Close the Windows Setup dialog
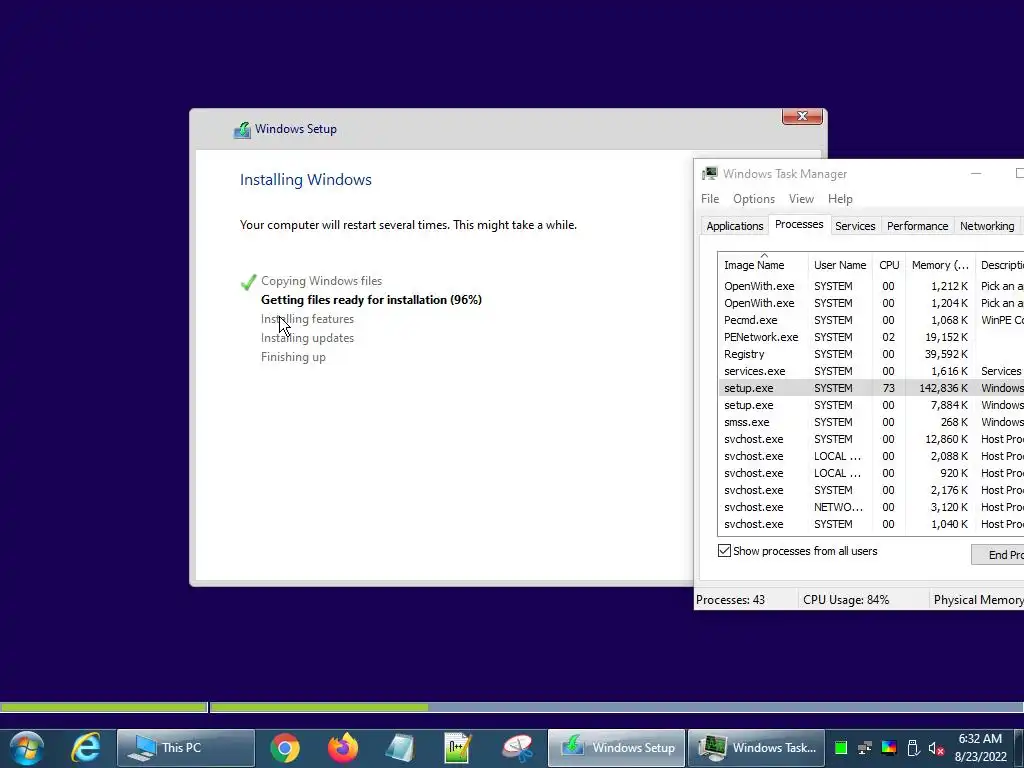 click(x=802, y=116)
